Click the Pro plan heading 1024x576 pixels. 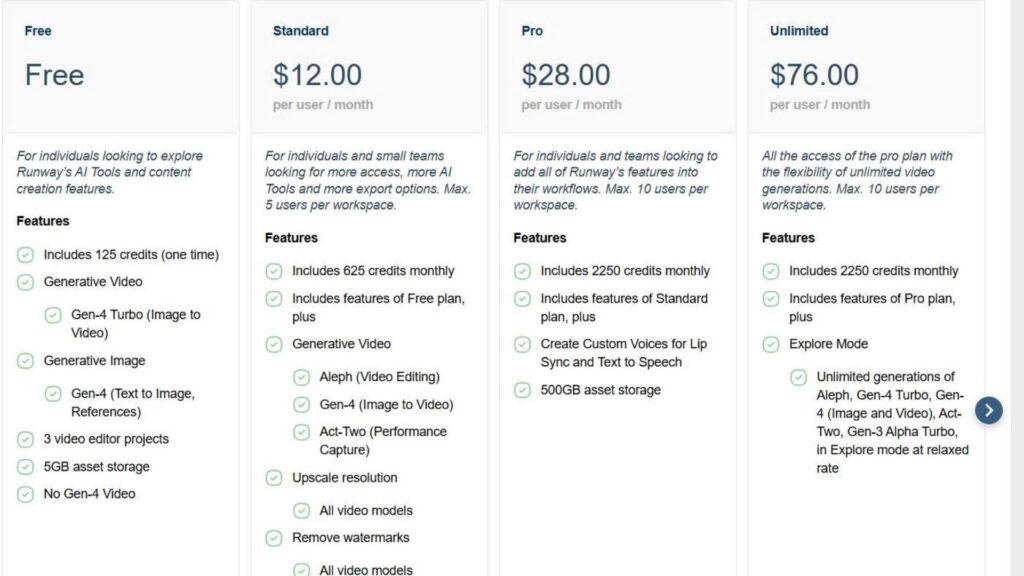coord(532,31)
